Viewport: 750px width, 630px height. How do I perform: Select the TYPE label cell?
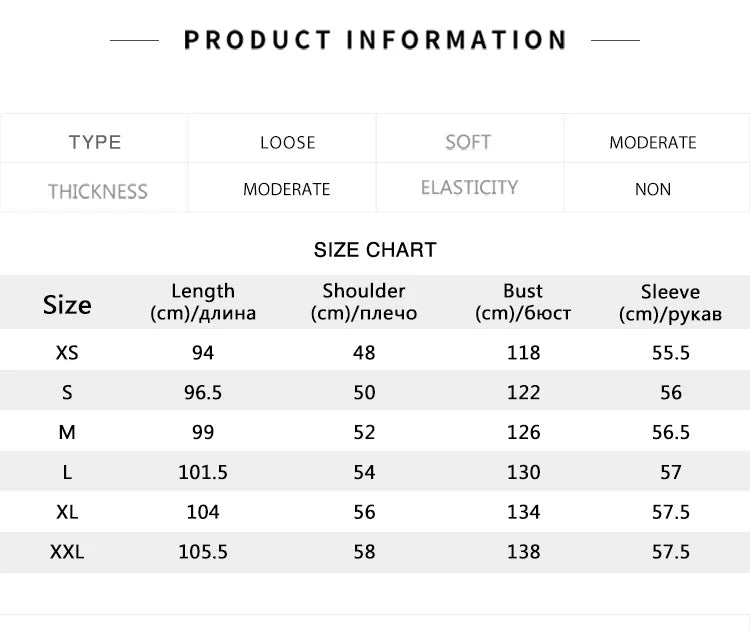(x=95, y=142)
